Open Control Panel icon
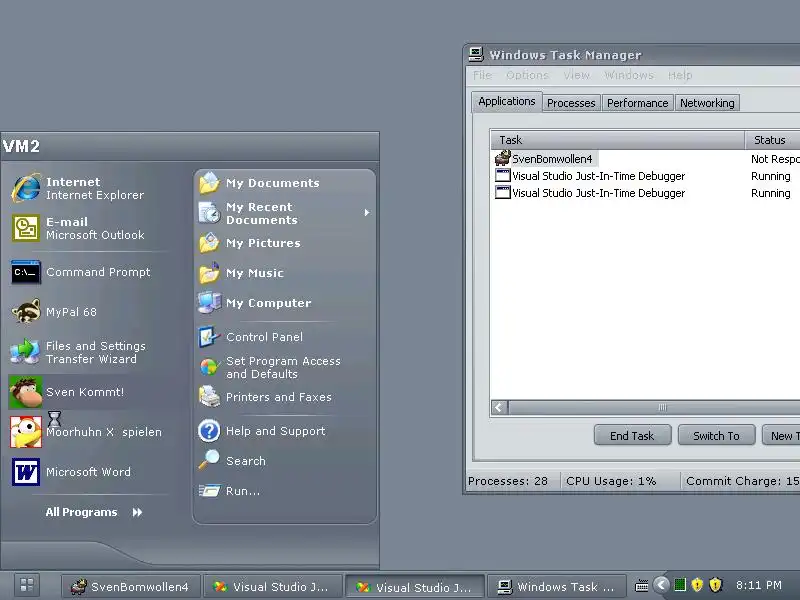800x600 pixels. (209, 337)
